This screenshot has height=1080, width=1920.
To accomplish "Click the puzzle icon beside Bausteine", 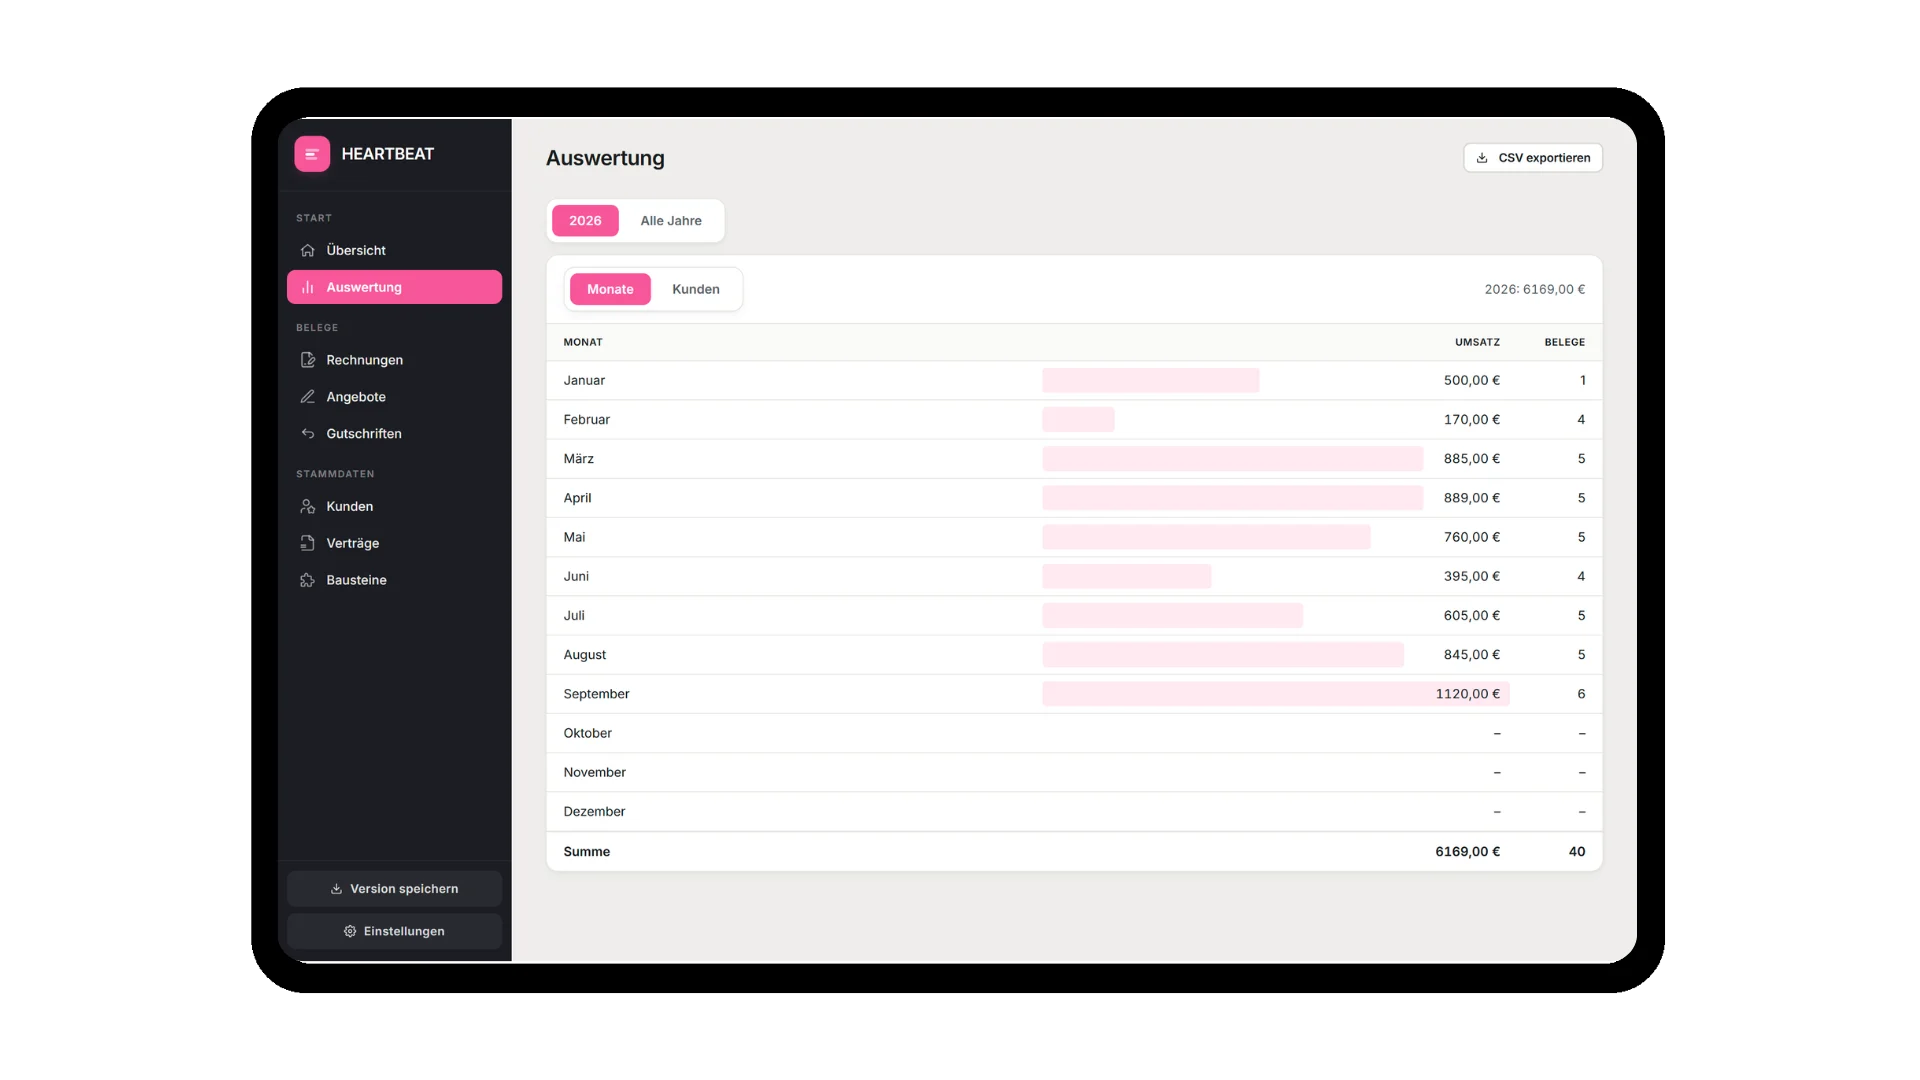I will pyautogui.click(x=308, y=580).
